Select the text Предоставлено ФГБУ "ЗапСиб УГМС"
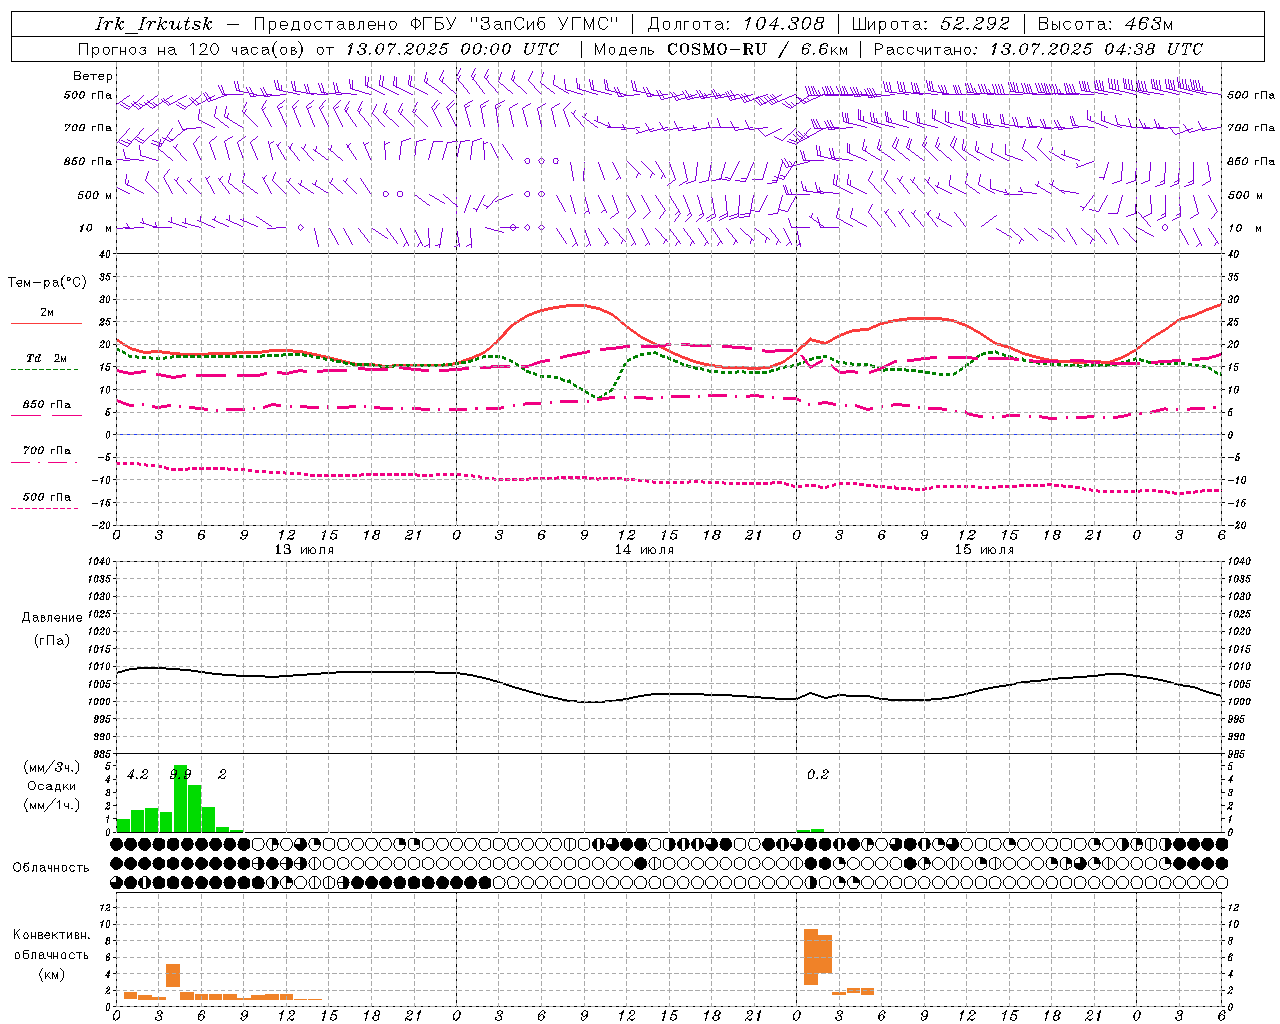The width and height of the screenshot is (1280, 1024). (x=437, y=24)
